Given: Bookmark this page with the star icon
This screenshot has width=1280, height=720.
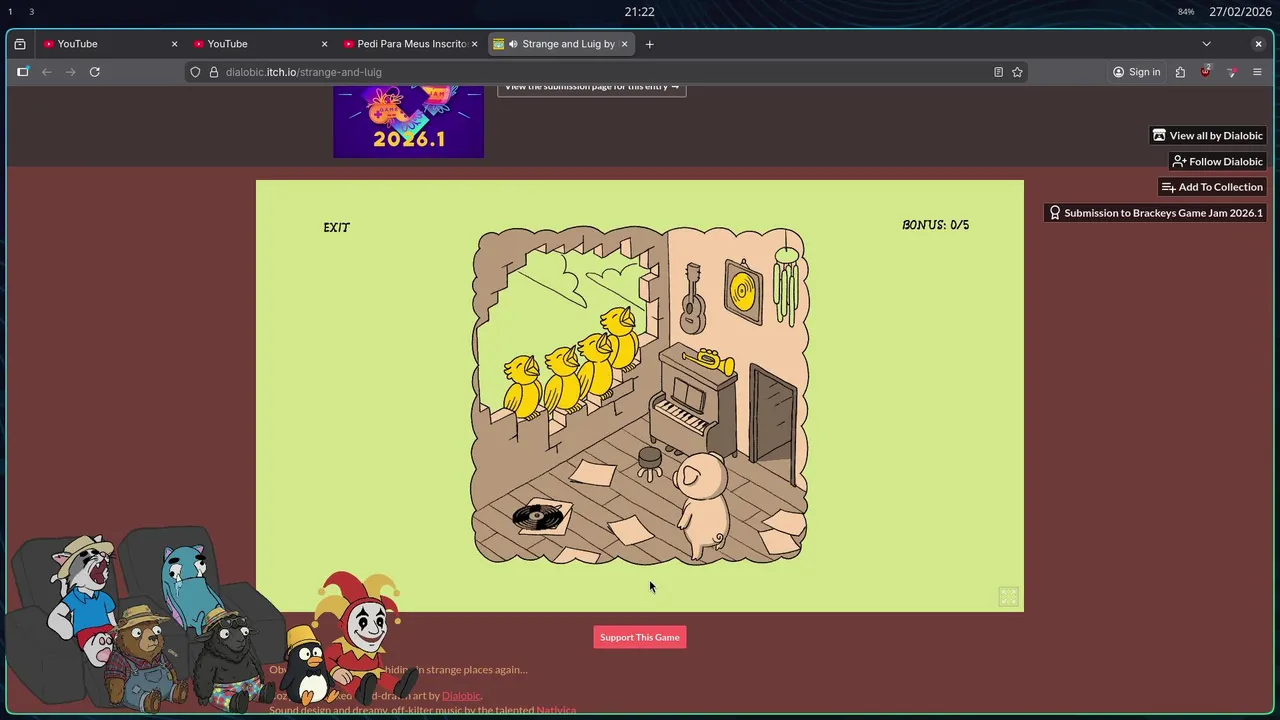Looking at the screenshot, I should click(1017, 72).
